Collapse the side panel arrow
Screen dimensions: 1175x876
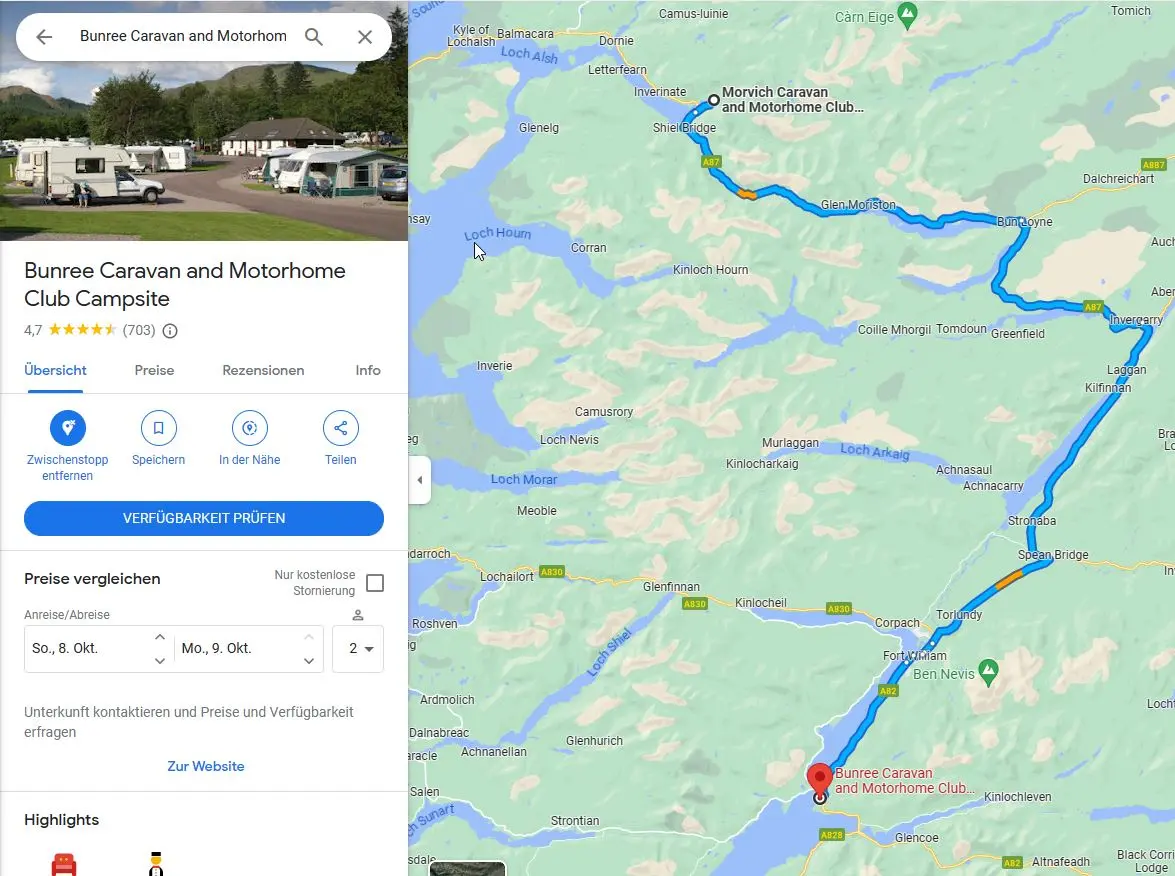point(420,480)
